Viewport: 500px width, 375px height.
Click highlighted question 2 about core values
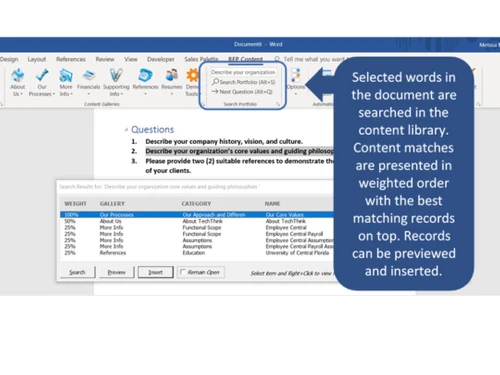point(239,151)
